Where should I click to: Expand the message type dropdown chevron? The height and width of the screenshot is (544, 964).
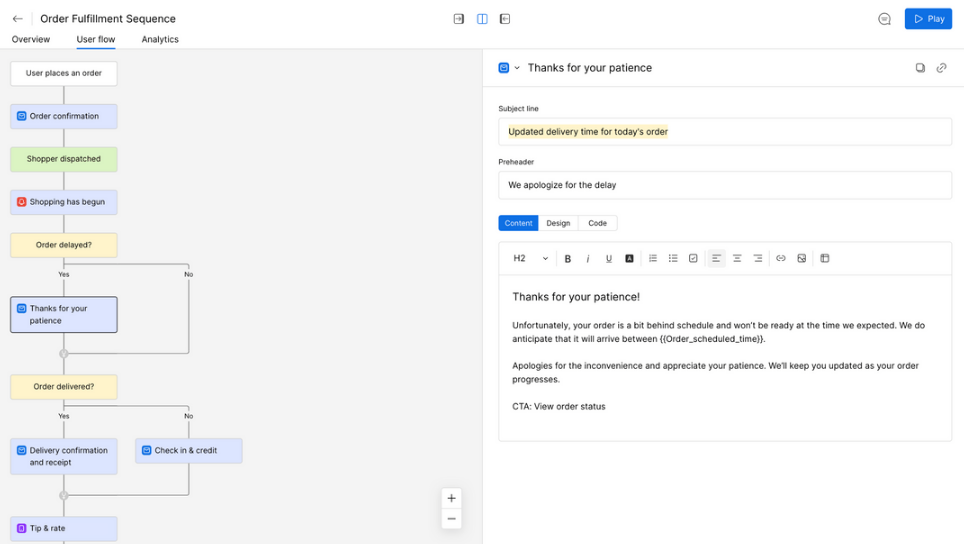click(x=517, y=68)
